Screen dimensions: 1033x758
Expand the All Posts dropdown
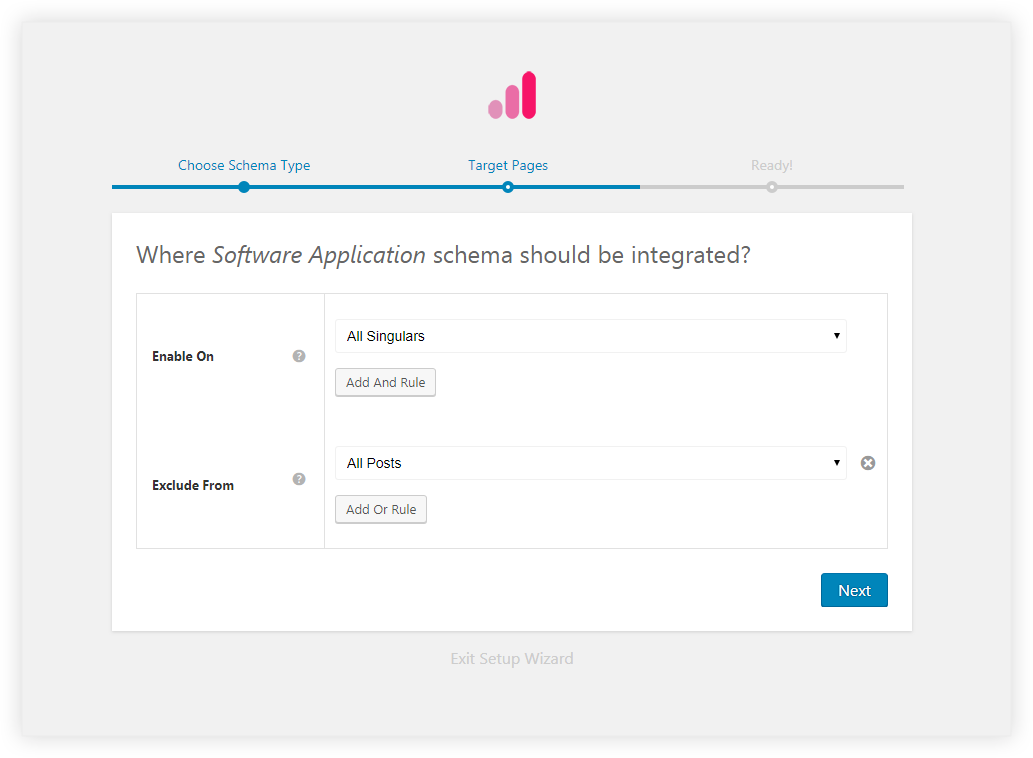point(590,463)
